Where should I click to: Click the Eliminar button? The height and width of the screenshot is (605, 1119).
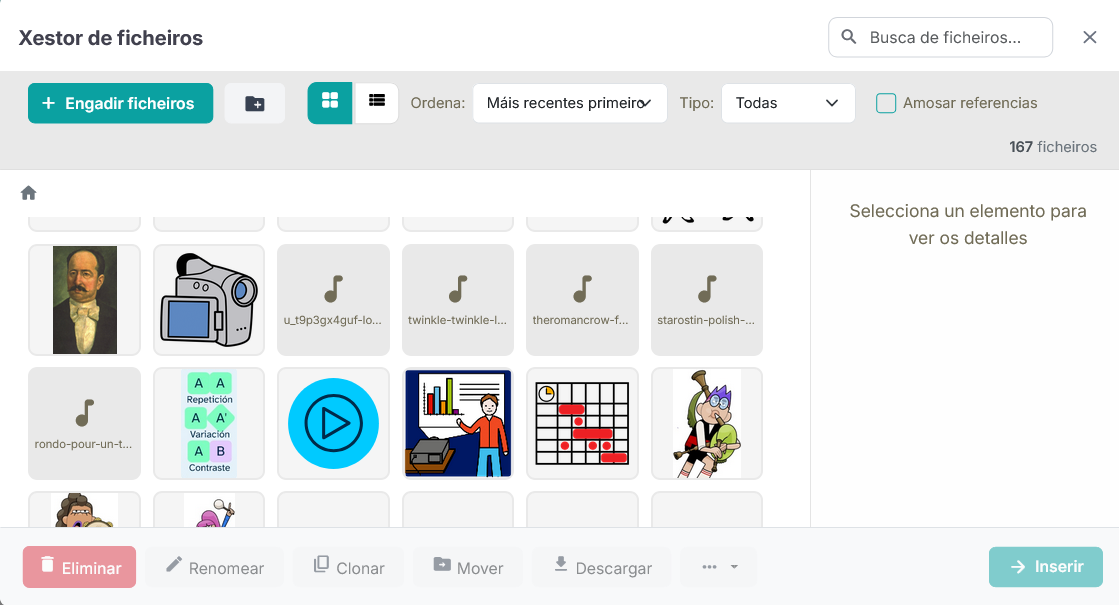(x=79, y=567)
